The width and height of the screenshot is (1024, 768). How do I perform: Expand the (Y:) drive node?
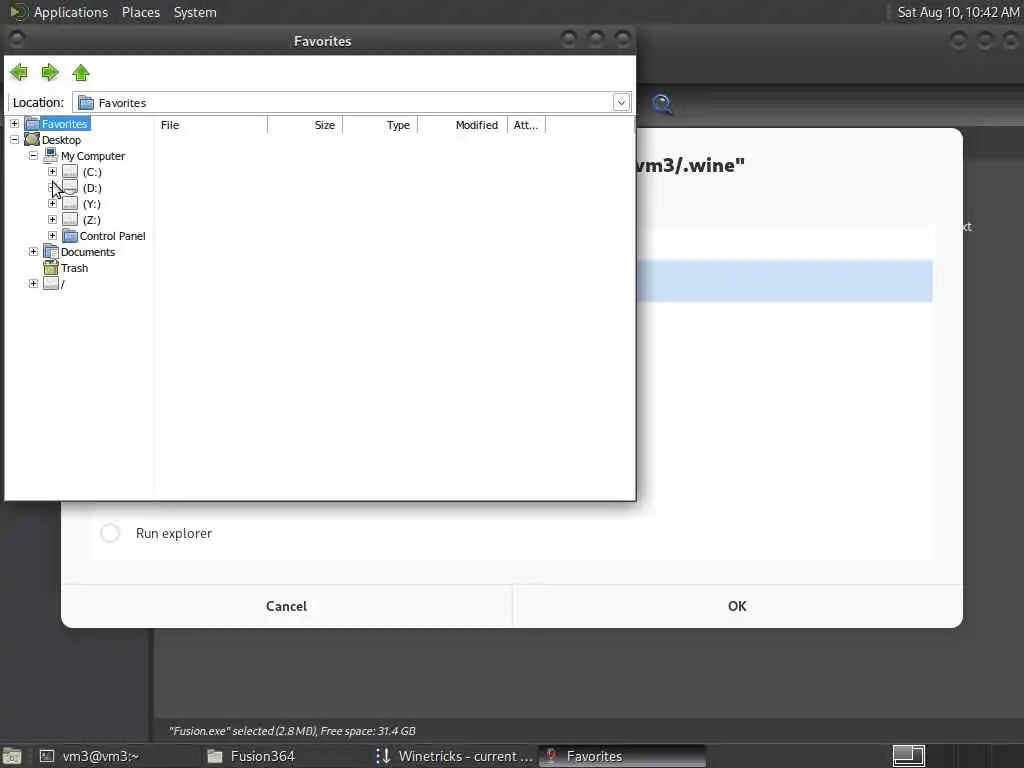coord(52,204)
